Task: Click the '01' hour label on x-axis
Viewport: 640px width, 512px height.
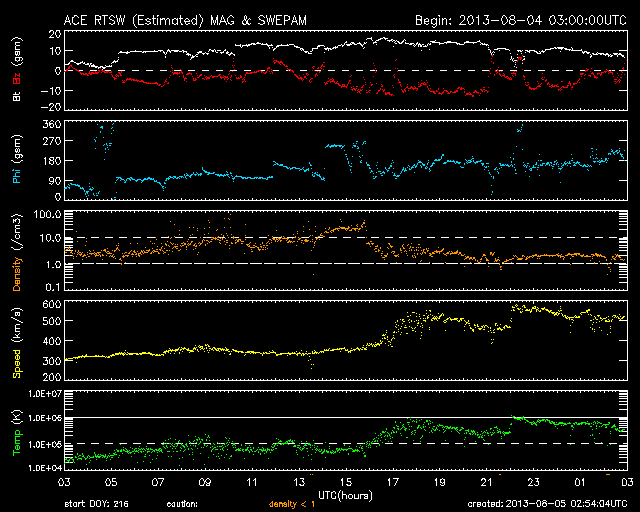Action: (x=580, y=483)
